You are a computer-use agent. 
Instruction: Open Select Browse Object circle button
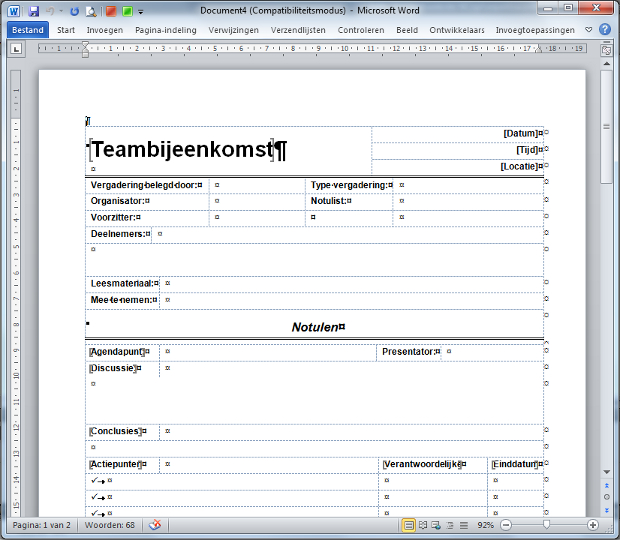pos(607,497)
